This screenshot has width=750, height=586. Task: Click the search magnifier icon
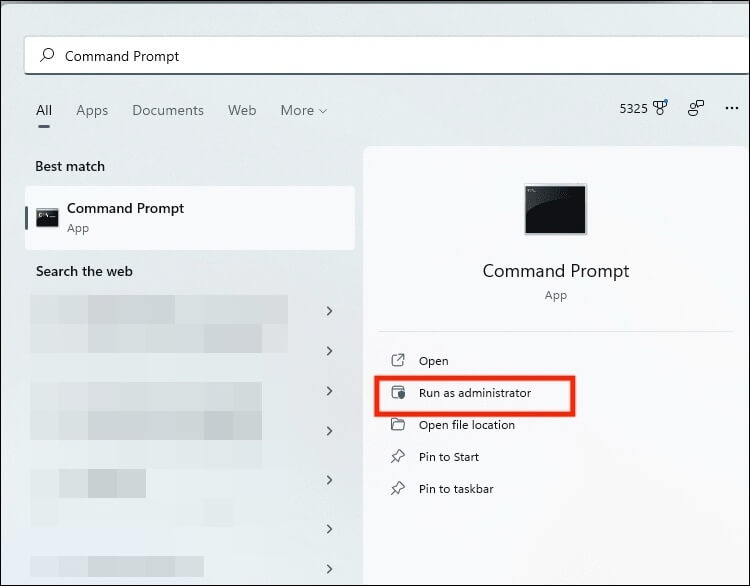pos(47,56)
